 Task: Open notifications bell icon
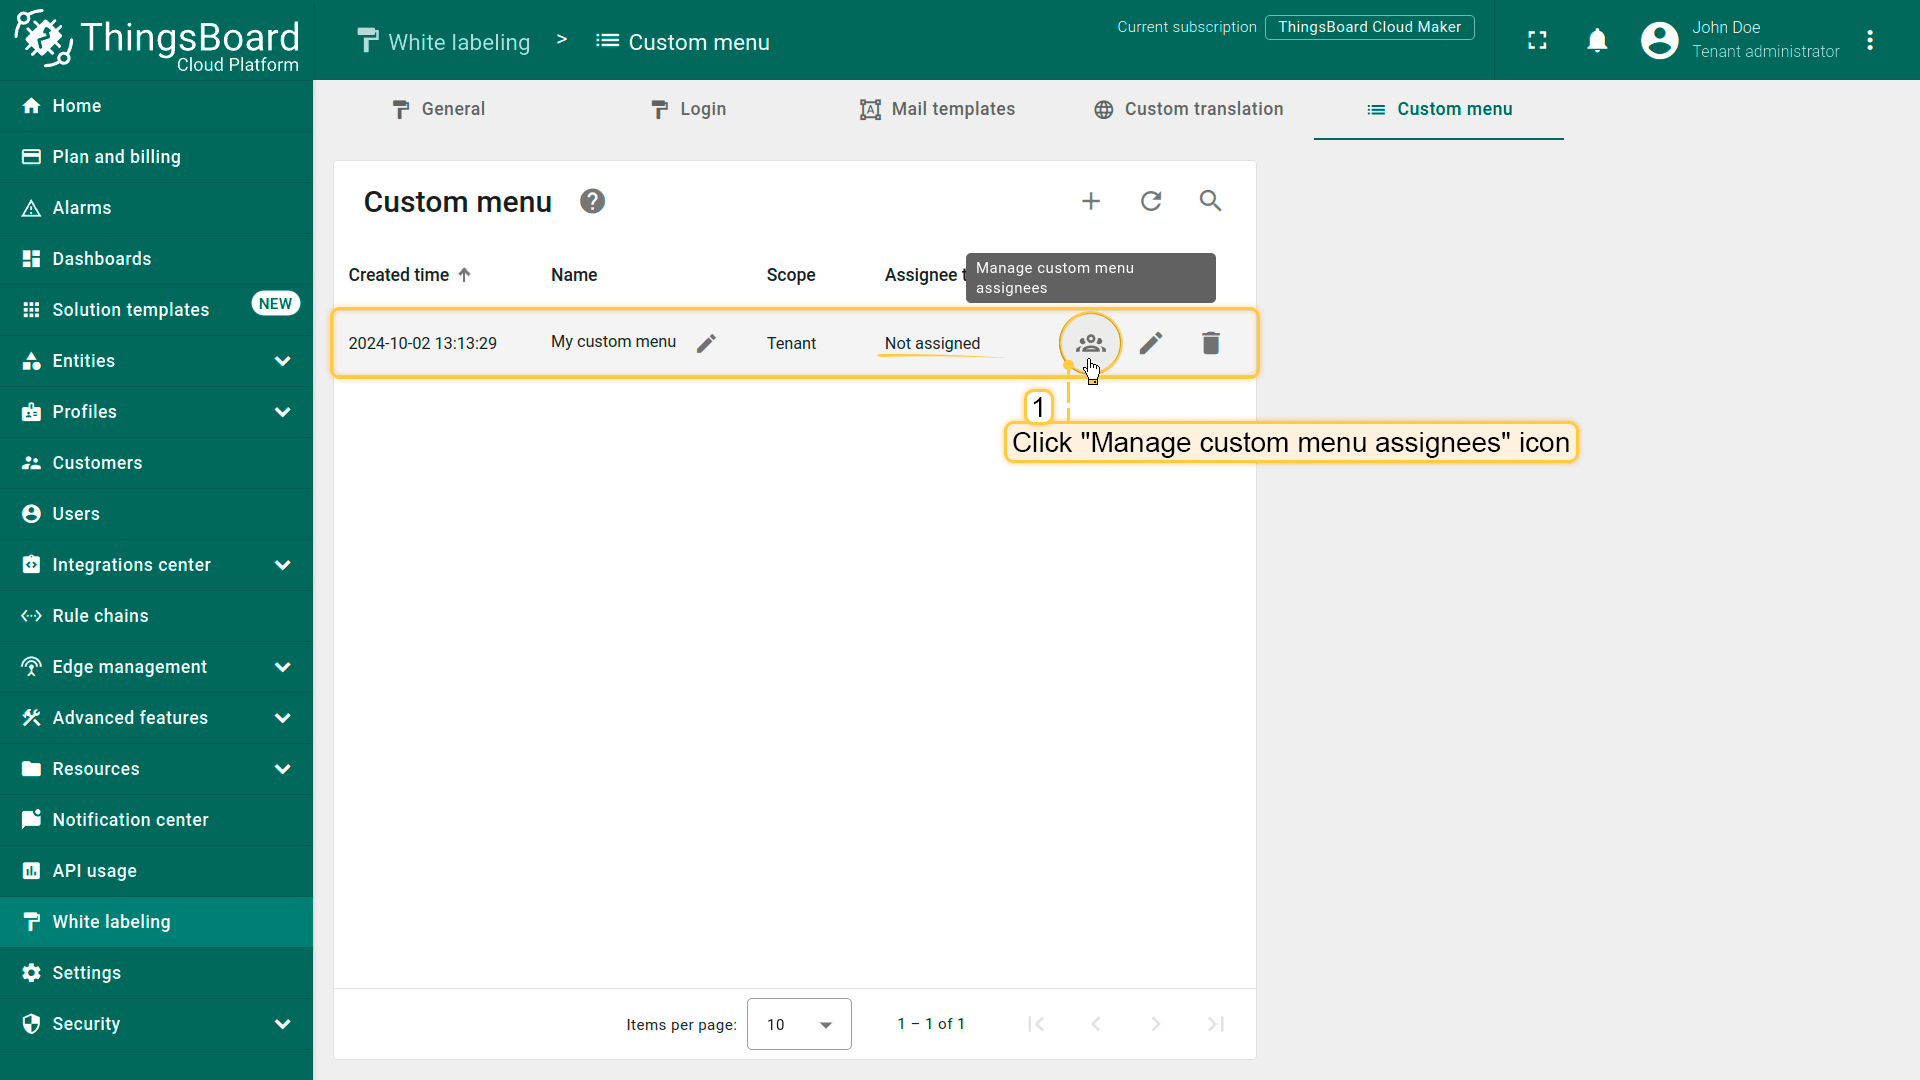(x=1597, y=40)
